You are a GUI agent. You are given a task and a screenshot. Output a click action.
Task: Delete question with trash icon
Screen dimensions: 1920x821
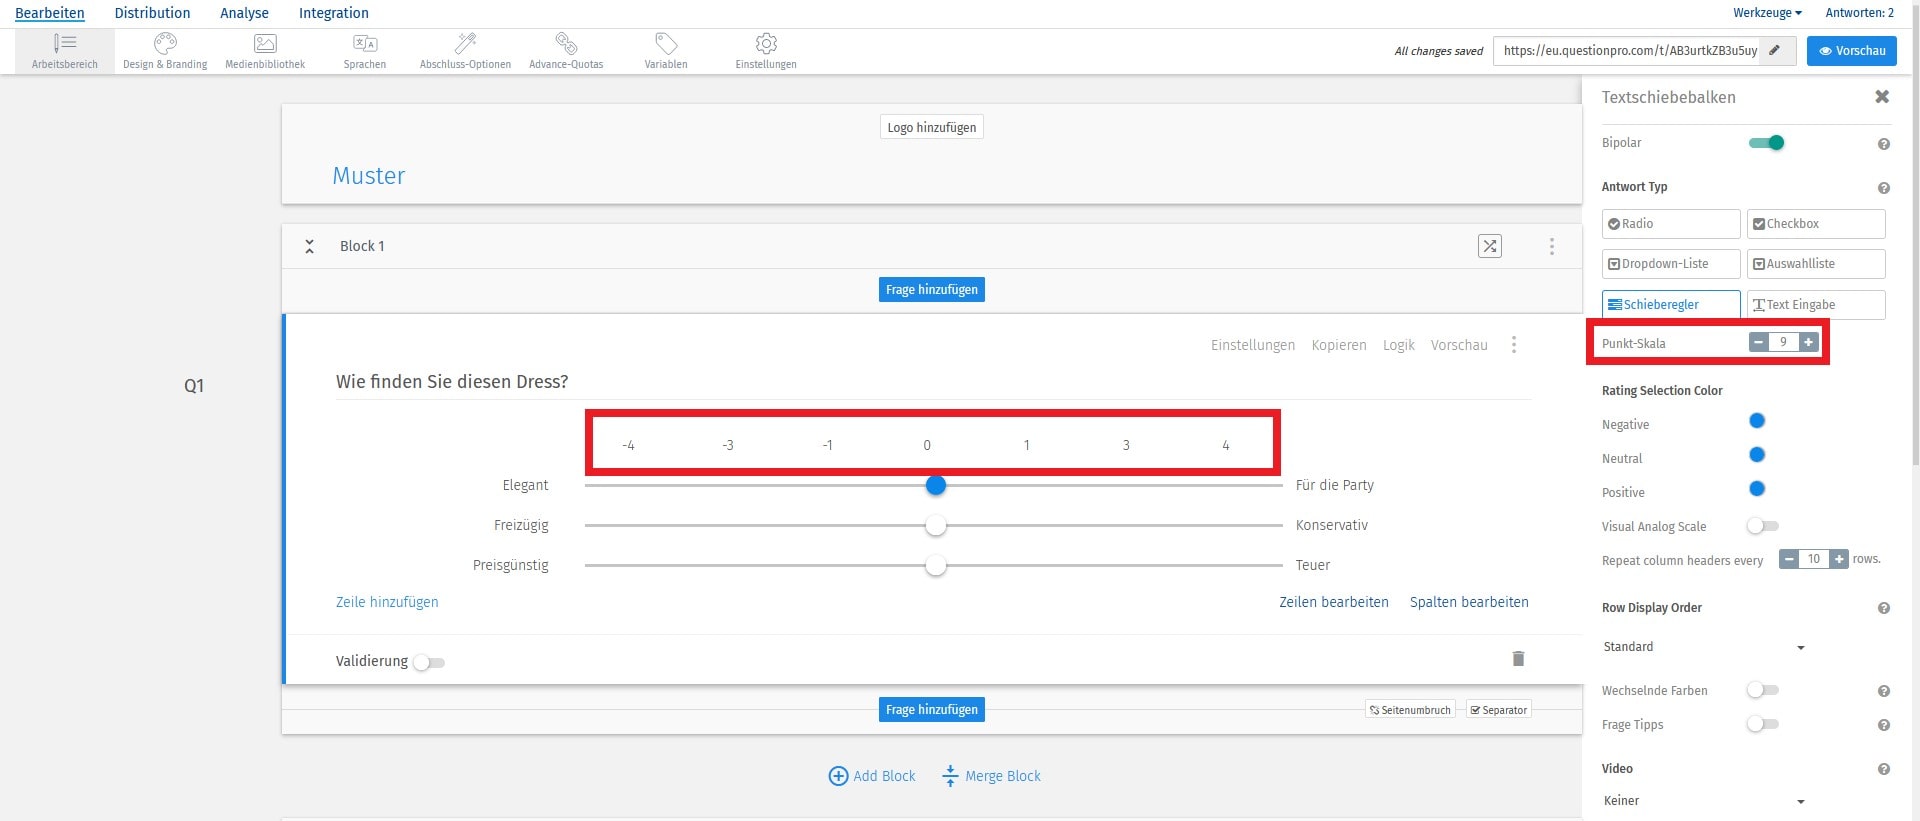1518,658
